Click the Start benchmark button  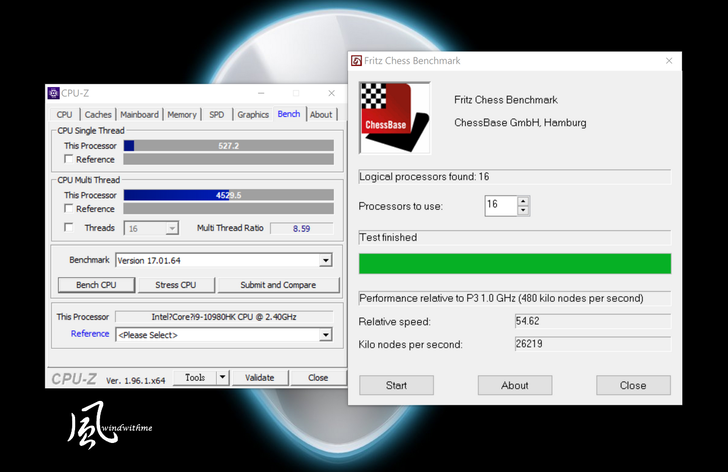[396, 385]
